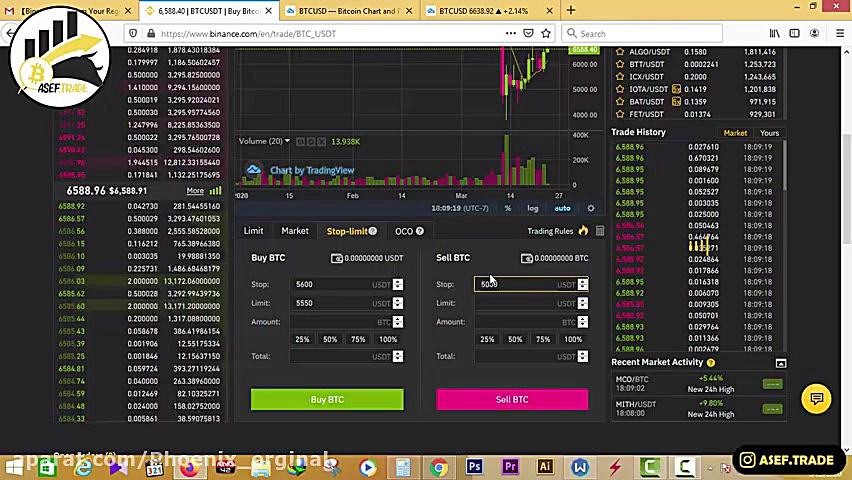Select the Stop-limit order tab
This screenshot has height=480, width=852.
pyautogui.click(x=347, y=231)
